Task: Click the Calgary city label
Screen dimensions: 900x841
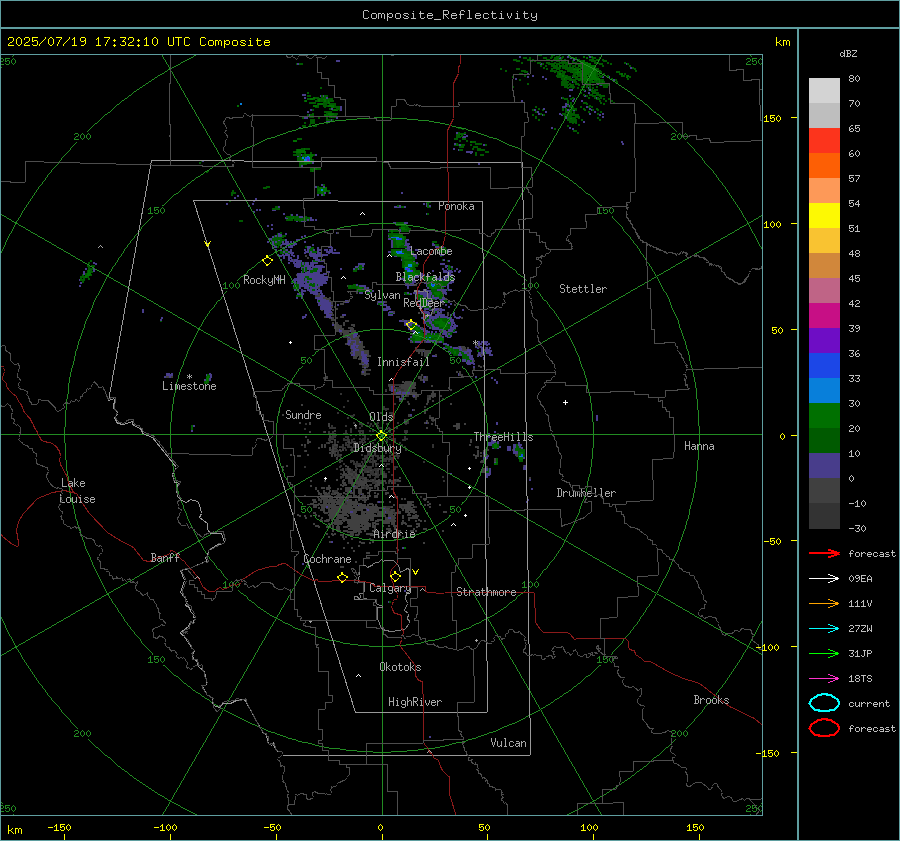Action: [390, 588]
